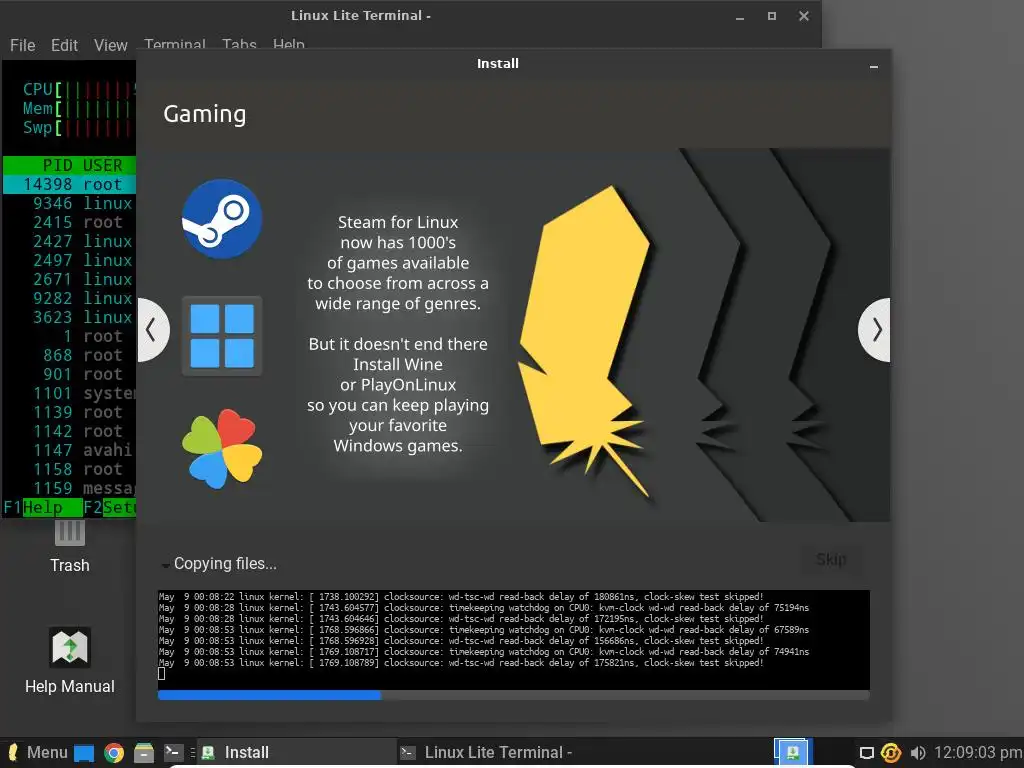The image size is (1024, 768).
Task: Select process 1139 root row in htop
Action: pyautogui.click(x=69, y=411)
